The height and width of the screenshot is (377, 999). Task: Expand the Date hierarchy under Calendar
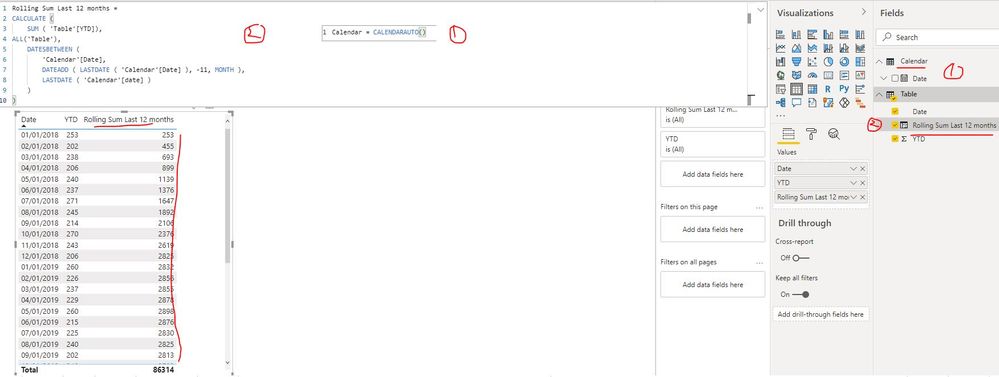click(884, 78)
